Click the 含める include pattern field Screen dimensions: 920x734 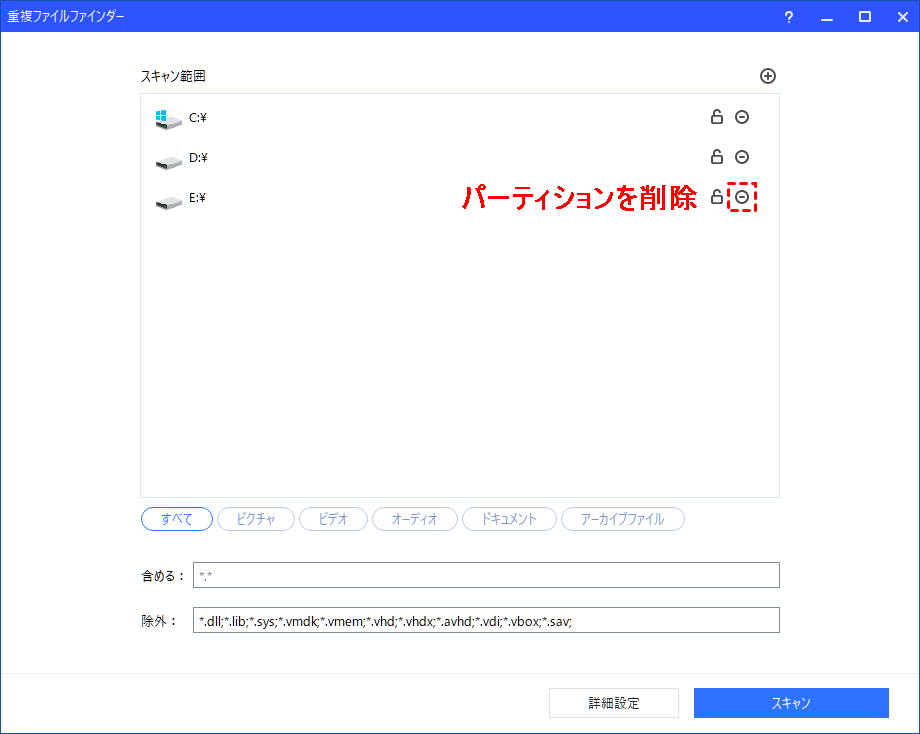click(486, 575)
